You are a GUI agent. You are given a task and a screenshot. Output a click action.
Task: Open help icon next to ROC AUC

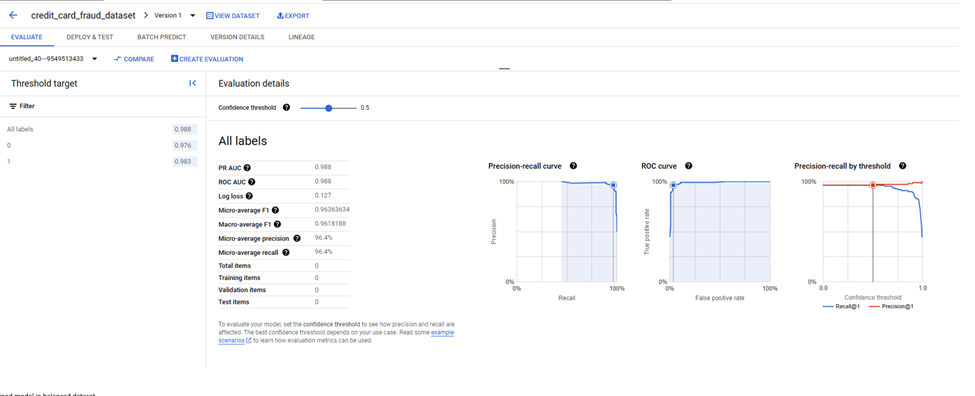pyautogui.click(x=252, y=182)
